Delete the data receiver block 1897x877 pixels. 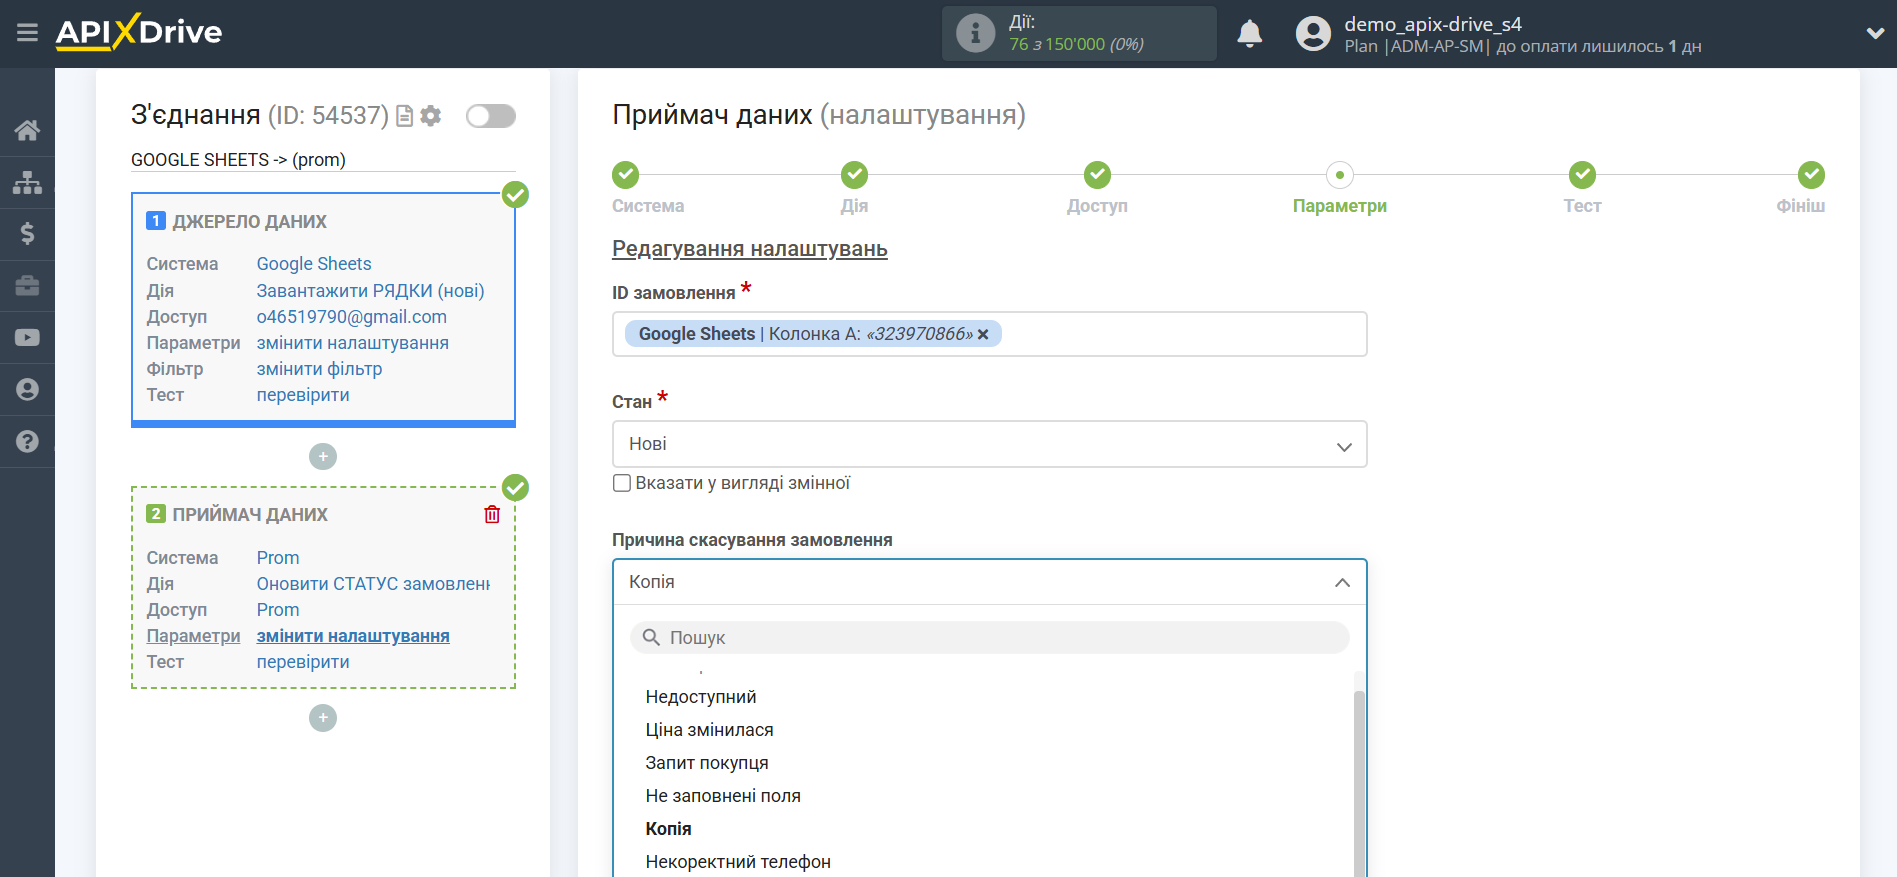492,514
